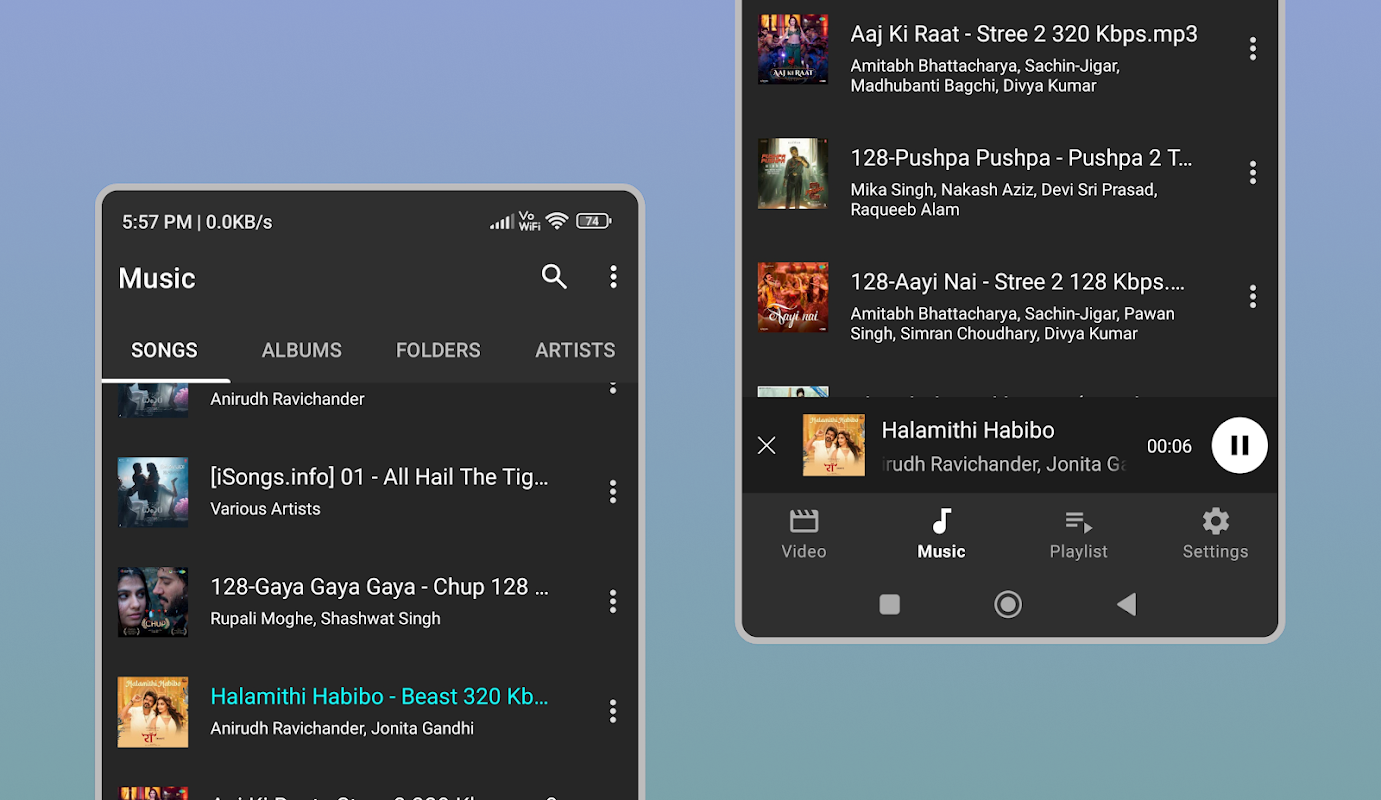
Task: Tap the Wi-Fi status bar icon
Action: pyautogui.click(x=558, y=221)
